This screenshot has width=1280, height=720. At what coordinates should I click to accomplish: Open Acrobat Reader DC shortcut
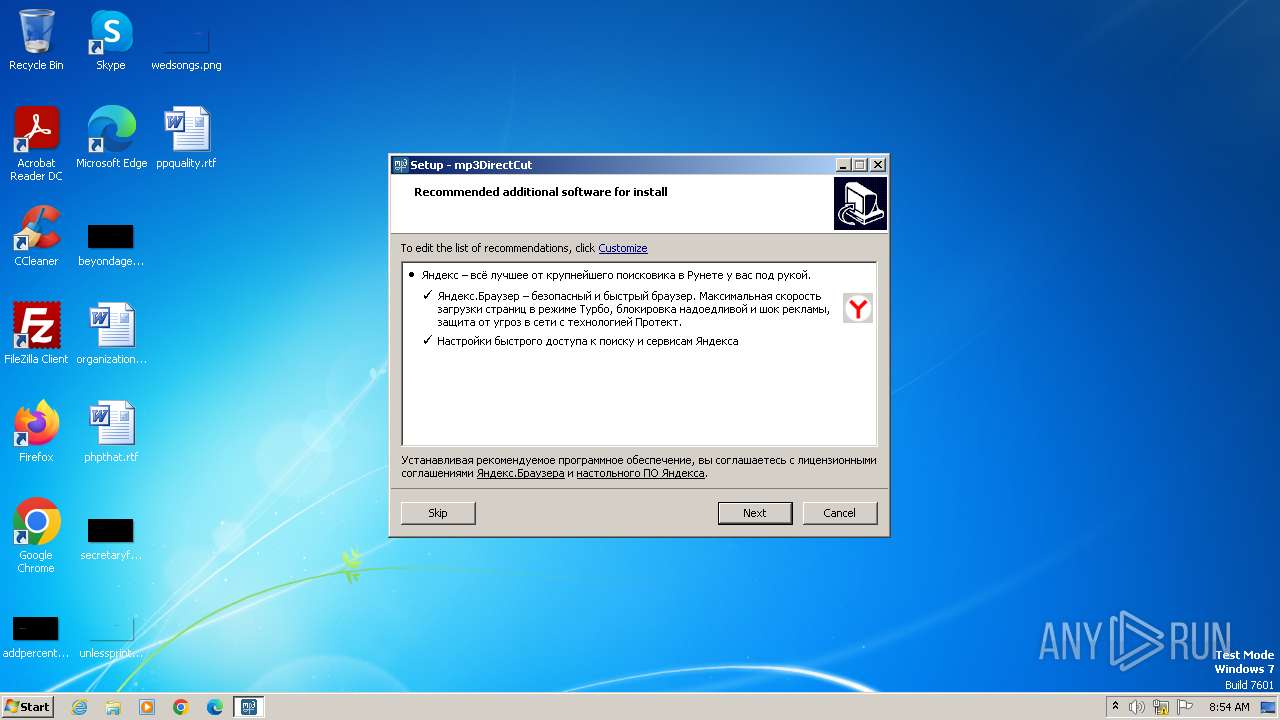(36, 144)
